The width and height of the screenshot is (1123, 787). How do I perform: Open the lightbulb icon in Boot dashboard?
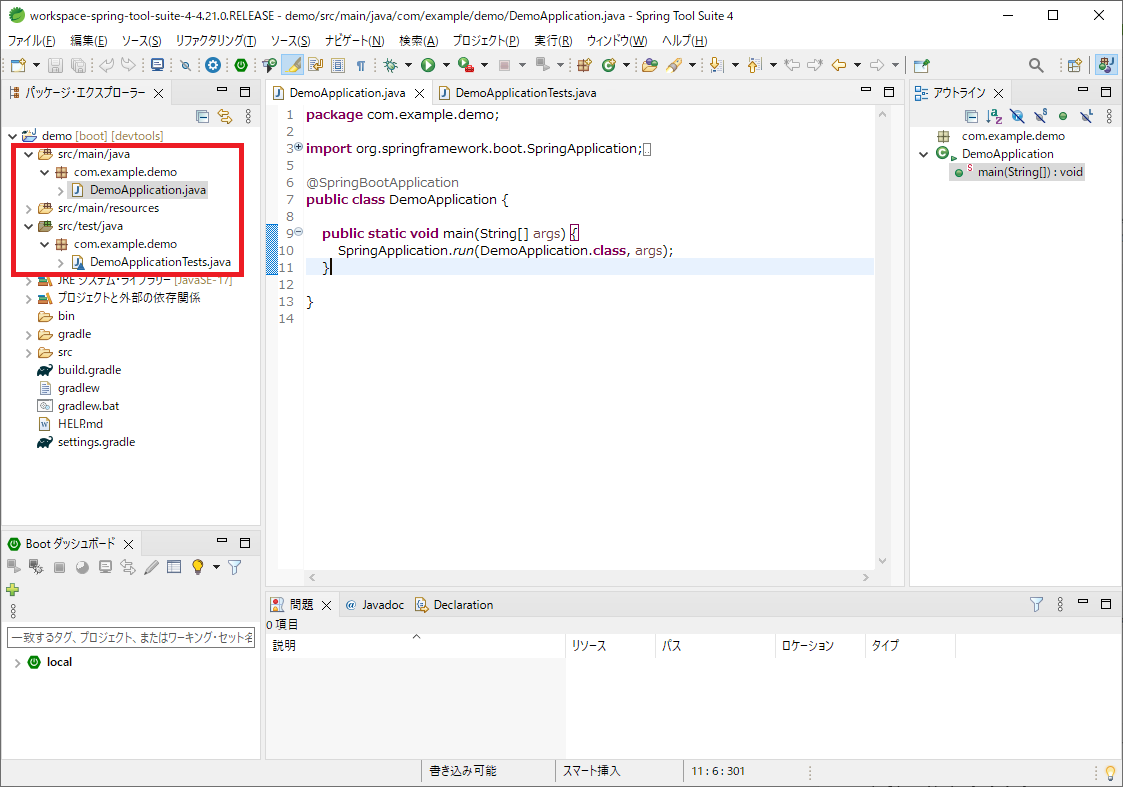[197, 567]
